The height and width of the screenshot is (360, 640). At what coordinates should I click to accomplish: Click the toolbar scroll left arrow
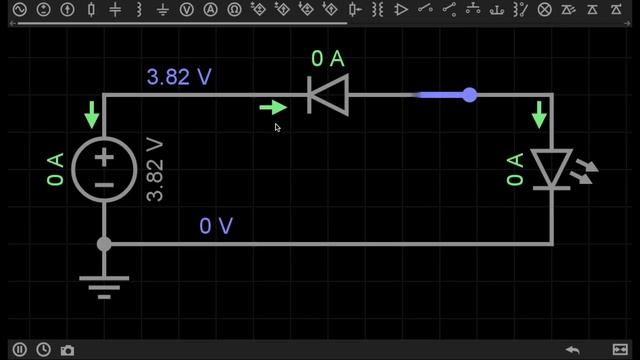12,24
